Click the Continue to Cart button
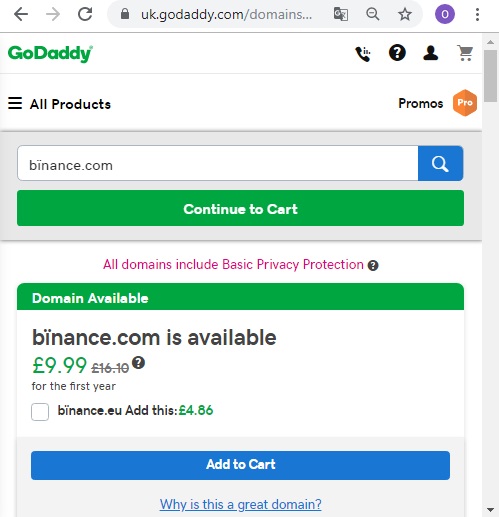The width and height of the screenshot is (499, 517). click(x=240, y=208)
